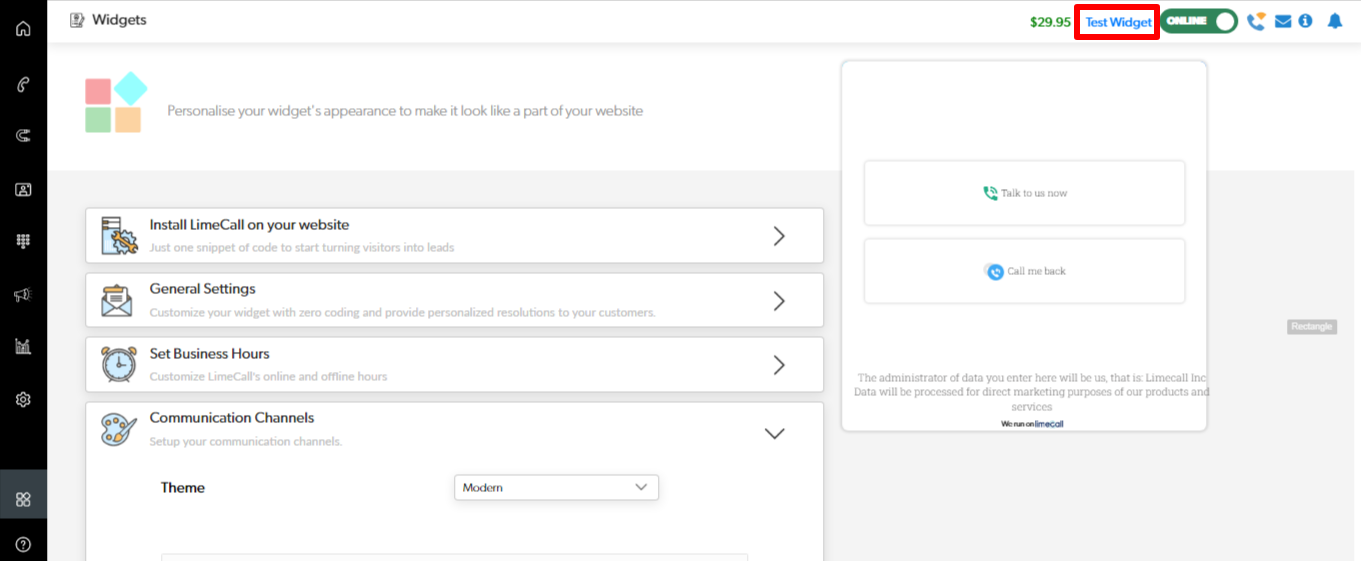The height and width of the screenshot is (561, 1361).
Task: Open the settings gear in sidebar
Action: pos(23,399)
